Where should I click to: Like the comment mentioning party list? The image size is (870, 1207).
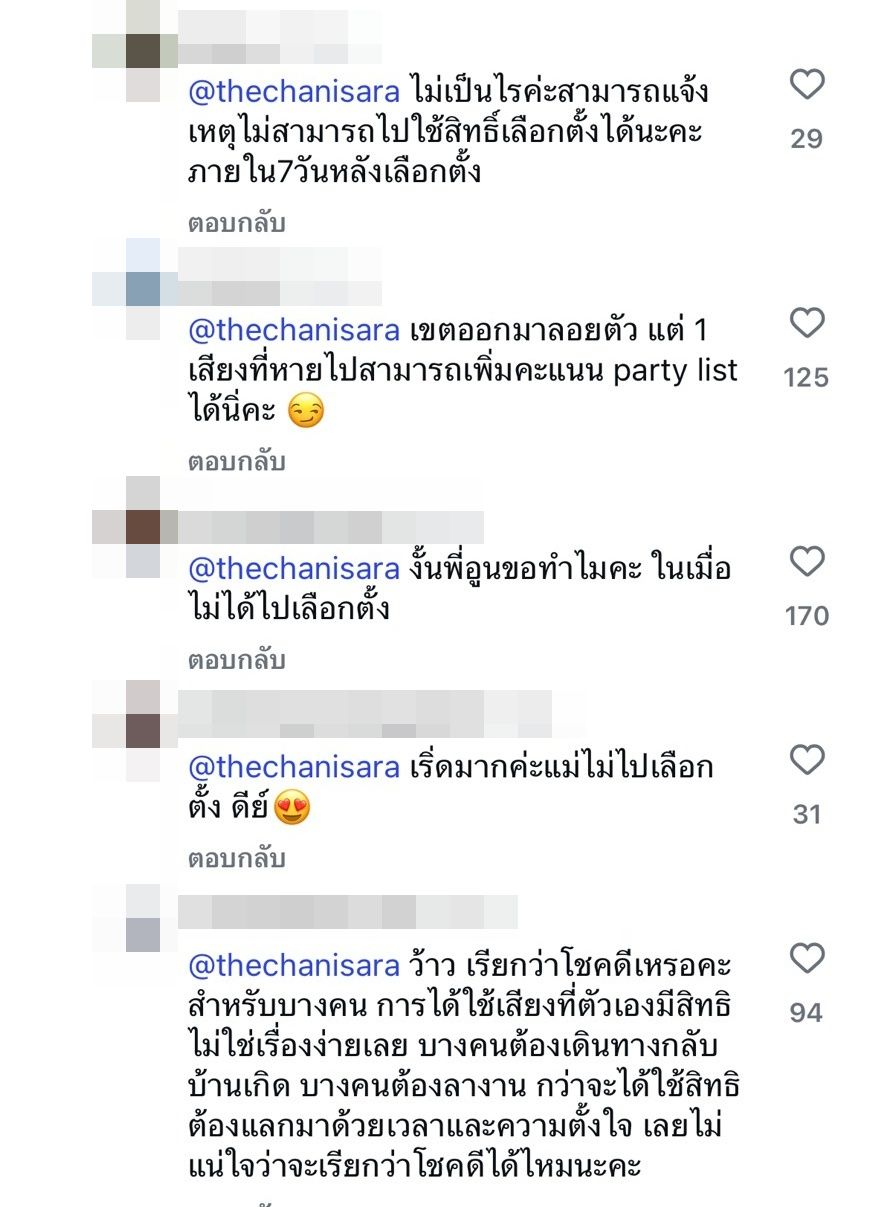[806, 323]
